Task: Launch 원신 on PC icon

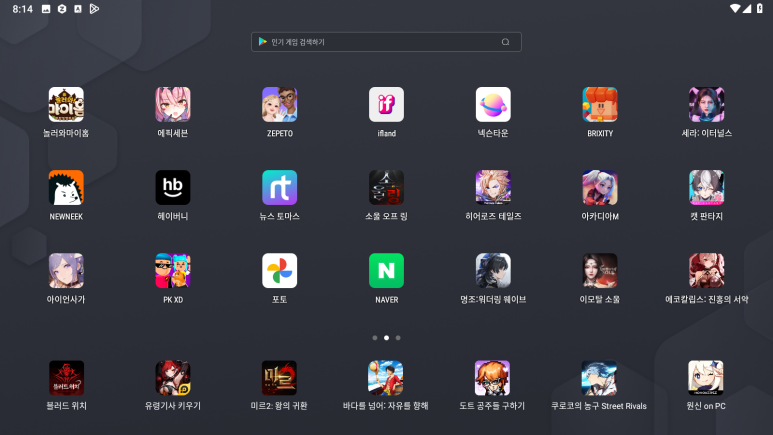Action: pos(705,378)
